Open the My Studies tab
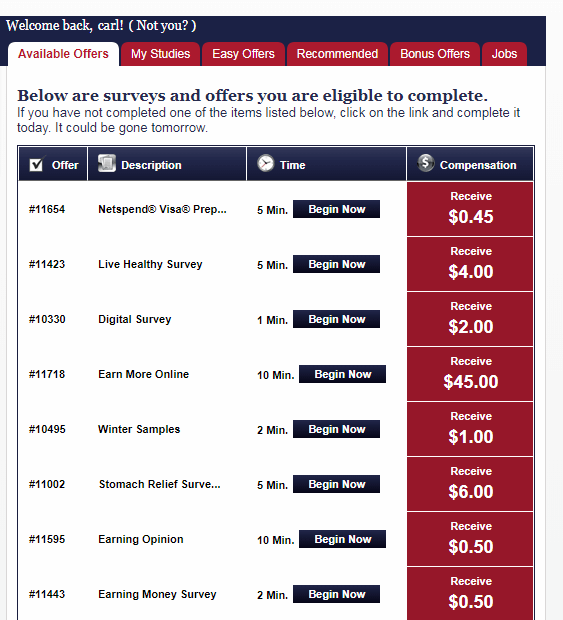This screenshot has width=563, height=620. [161, 54]
